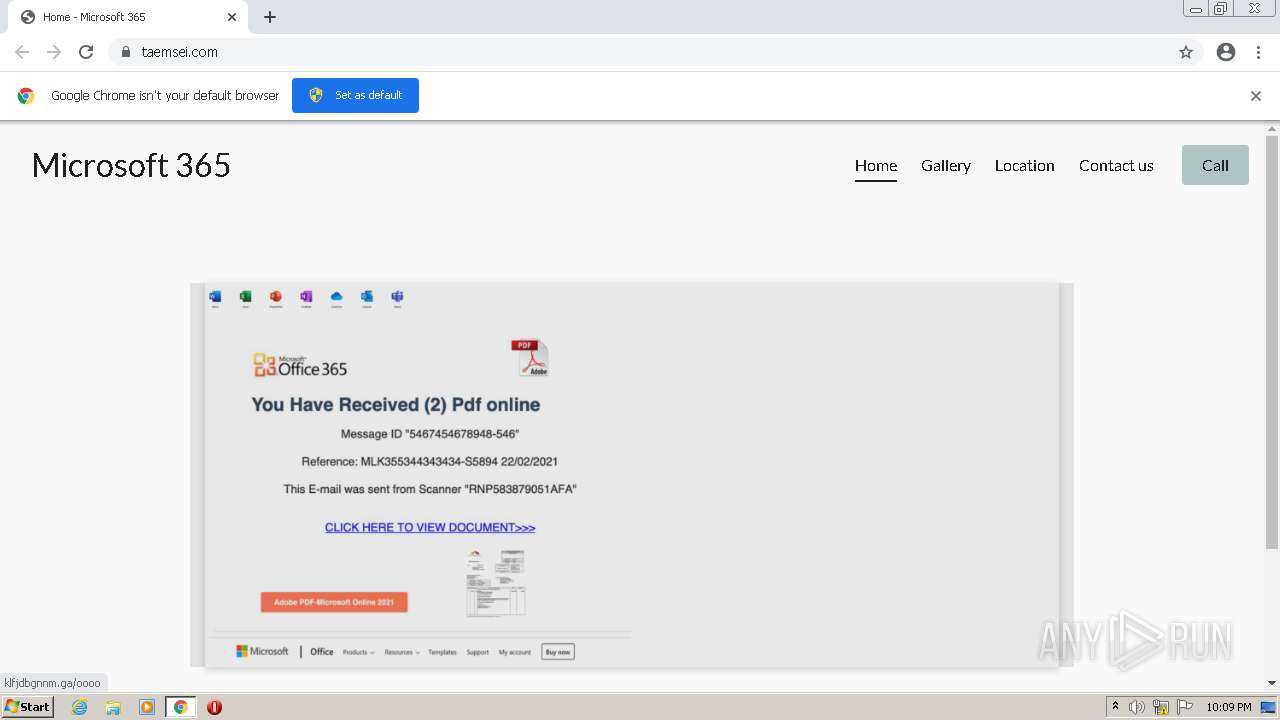Dismiss the default browser info bar
Image resolution: width=1280 pixels, height=720 pixels.
click(x=1255, y=96)
